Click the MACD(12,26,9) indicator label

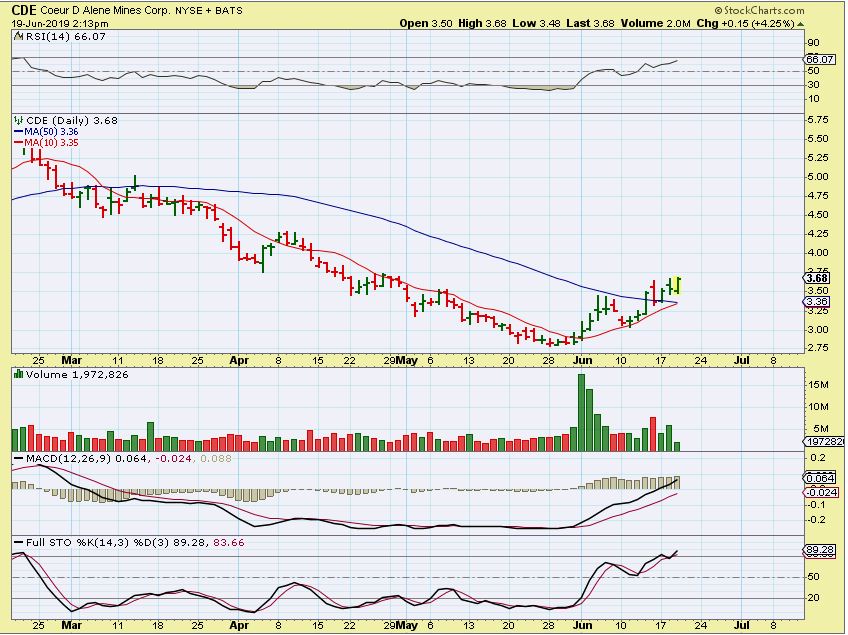(x=69, y=459)
